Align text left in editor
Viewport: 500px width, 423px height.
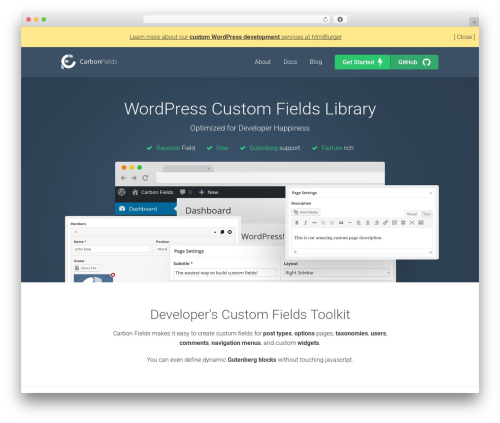click(359, 223)
